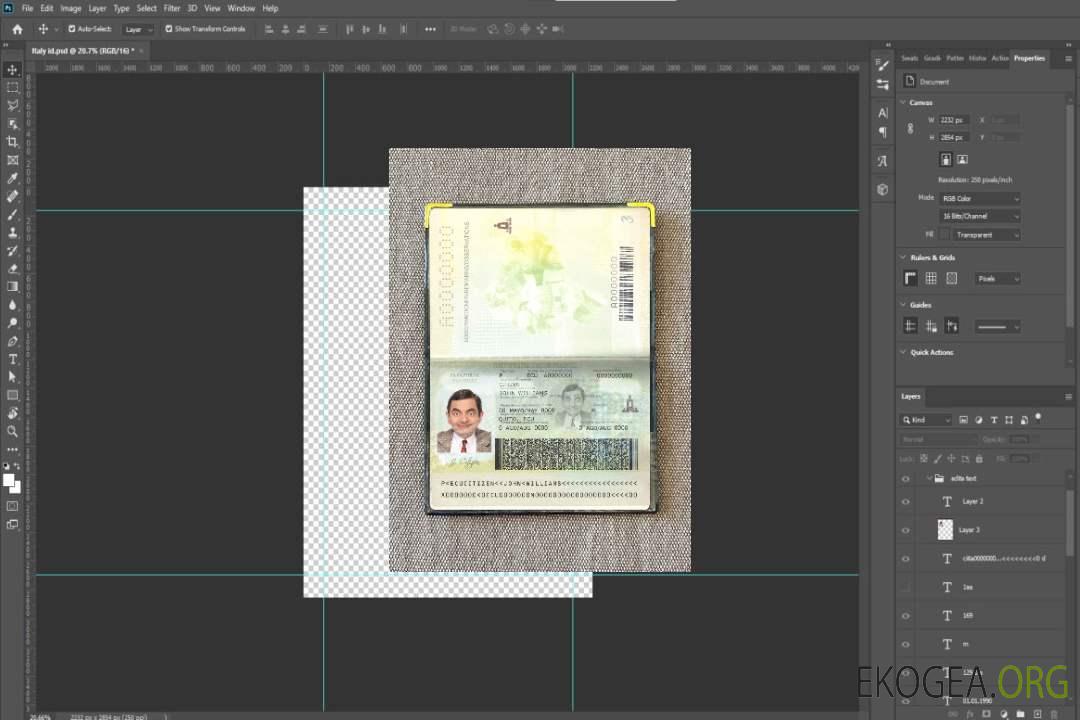Click the Home icon in options bar

coord(17,29)
